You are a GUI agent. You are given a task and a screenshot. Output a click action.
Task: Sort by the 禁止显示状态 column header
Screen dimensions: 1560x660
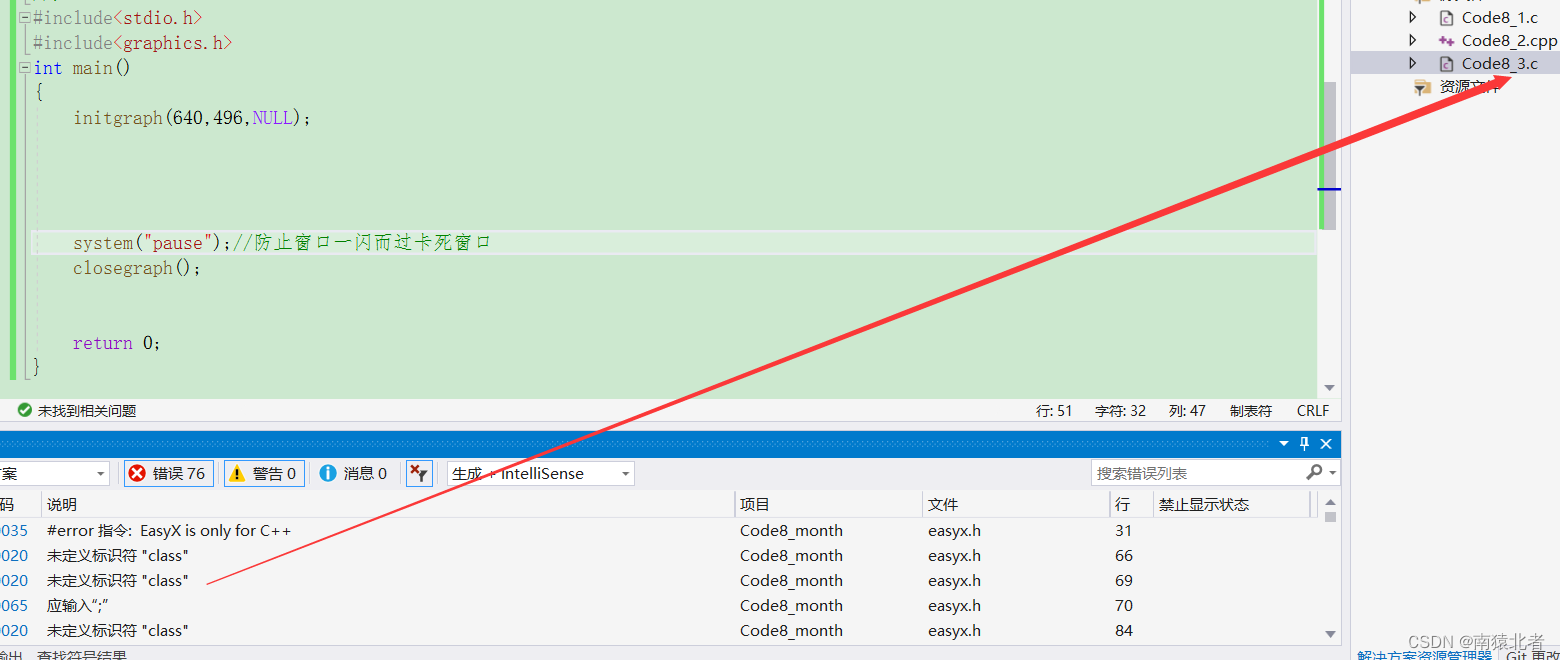coord(1231,504)
